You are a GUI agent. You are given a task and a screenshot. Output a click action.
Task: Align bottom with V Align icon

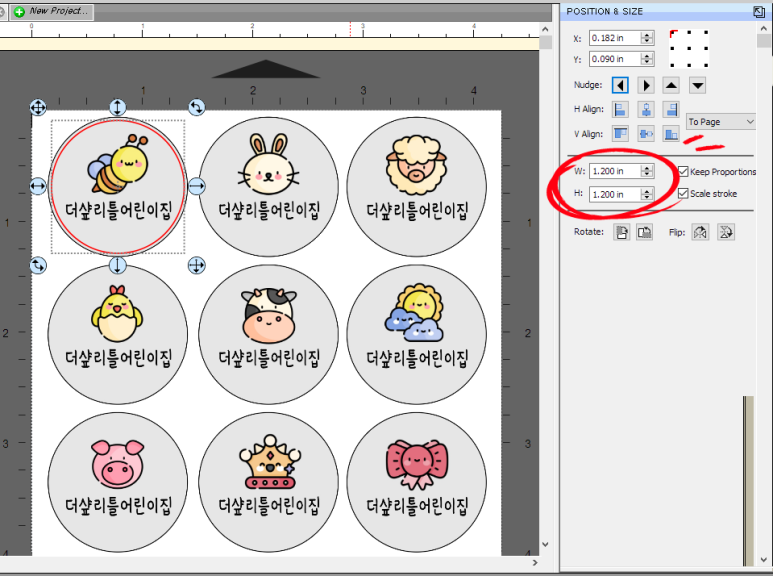pos(671,133)
